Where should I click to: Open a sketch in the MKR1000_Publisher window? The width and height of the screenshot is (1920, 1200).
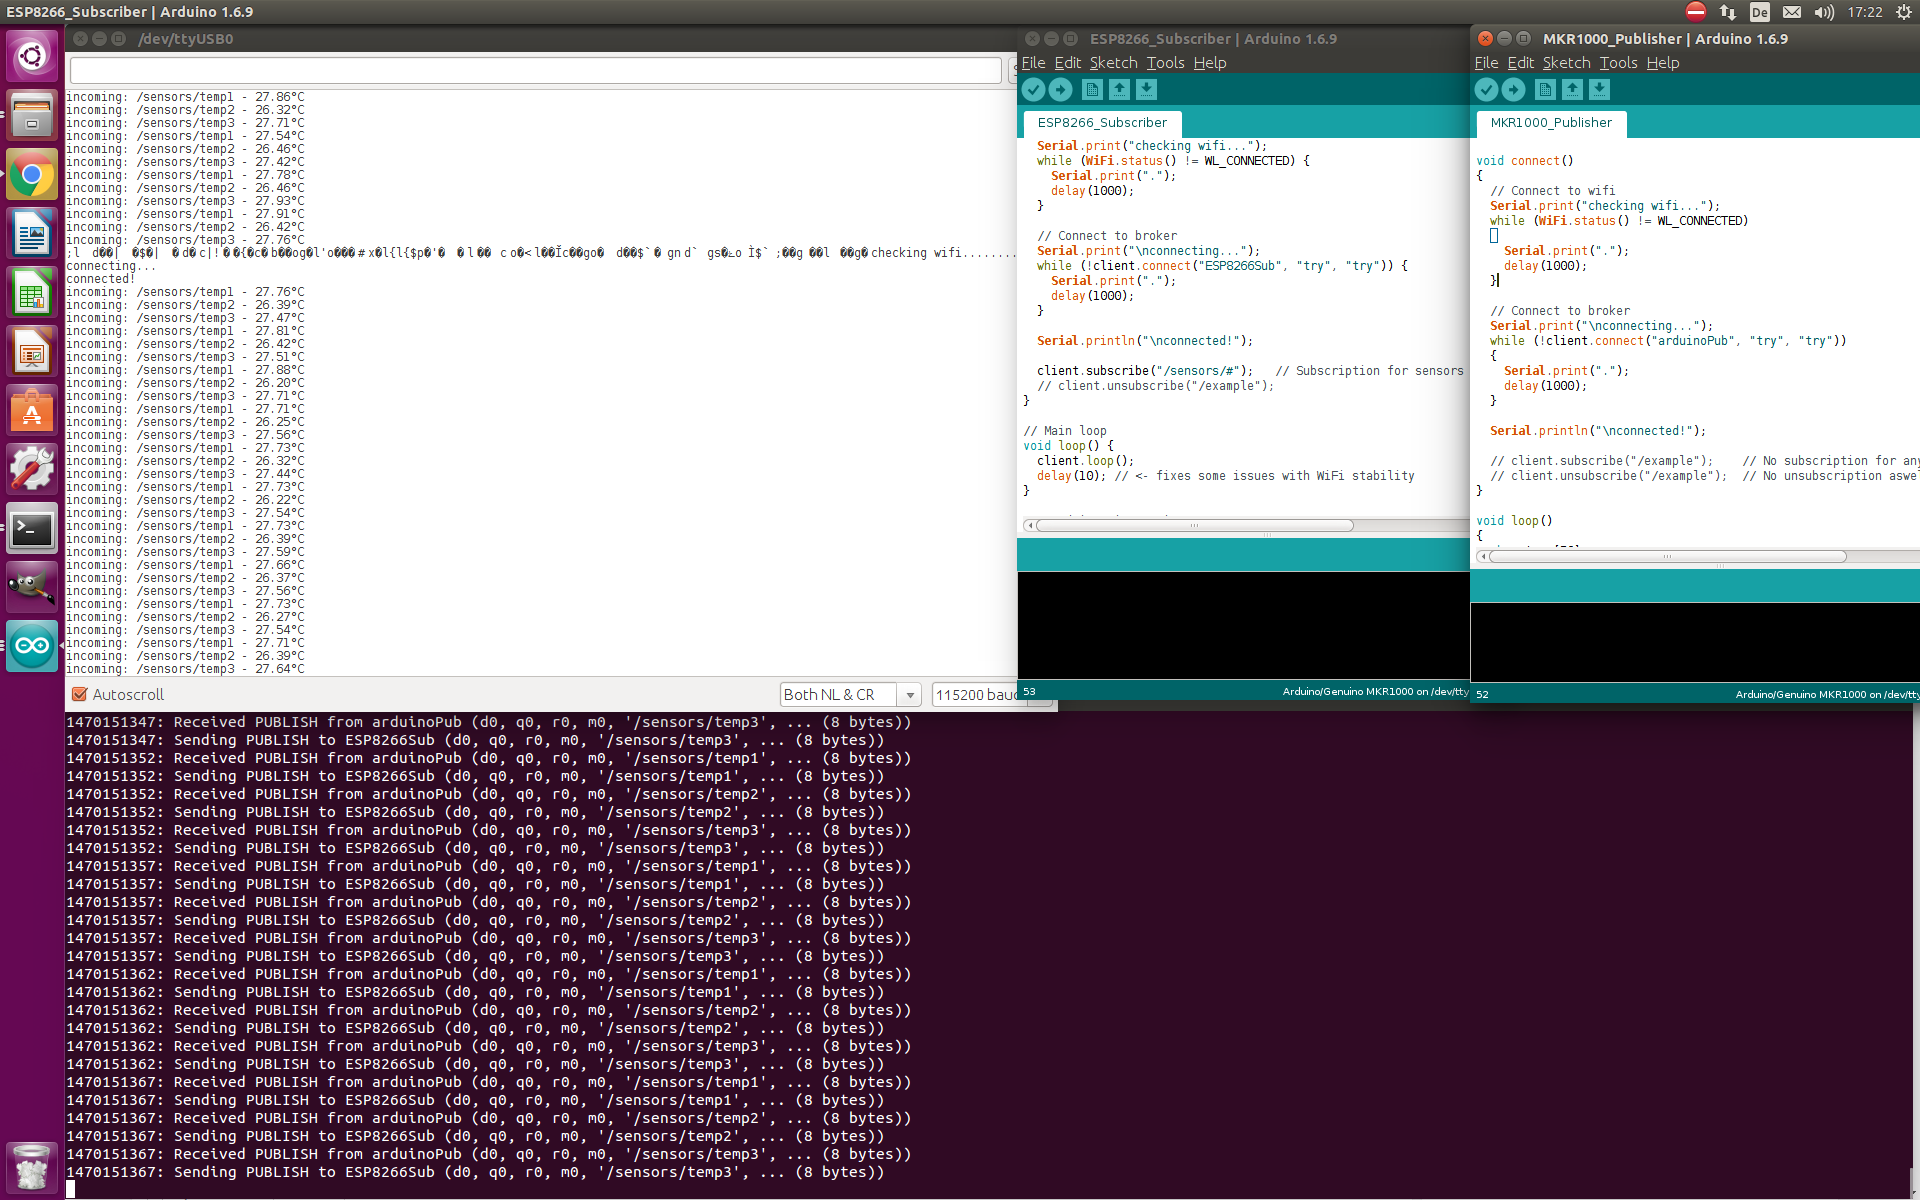point(1572,89)
